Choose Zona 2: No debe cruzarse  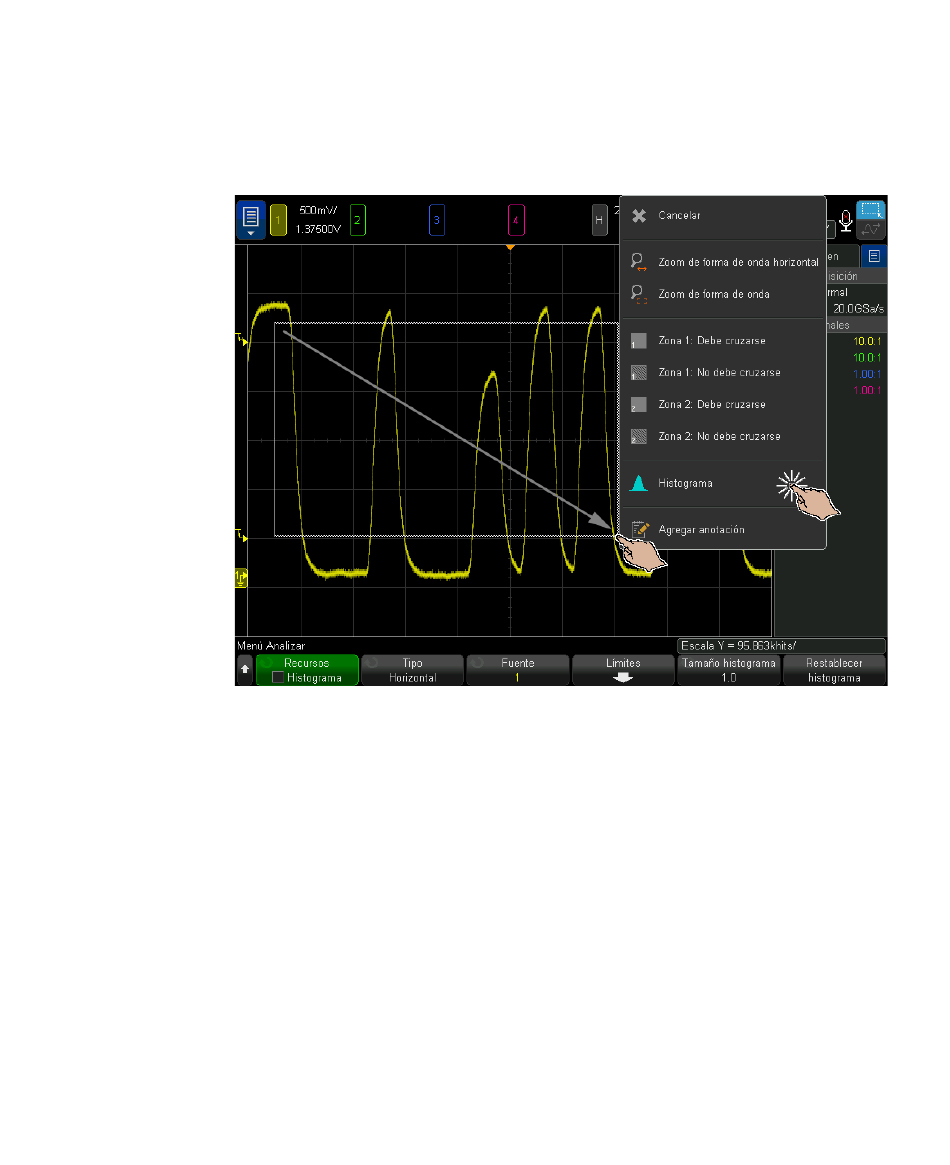[723, 437]
